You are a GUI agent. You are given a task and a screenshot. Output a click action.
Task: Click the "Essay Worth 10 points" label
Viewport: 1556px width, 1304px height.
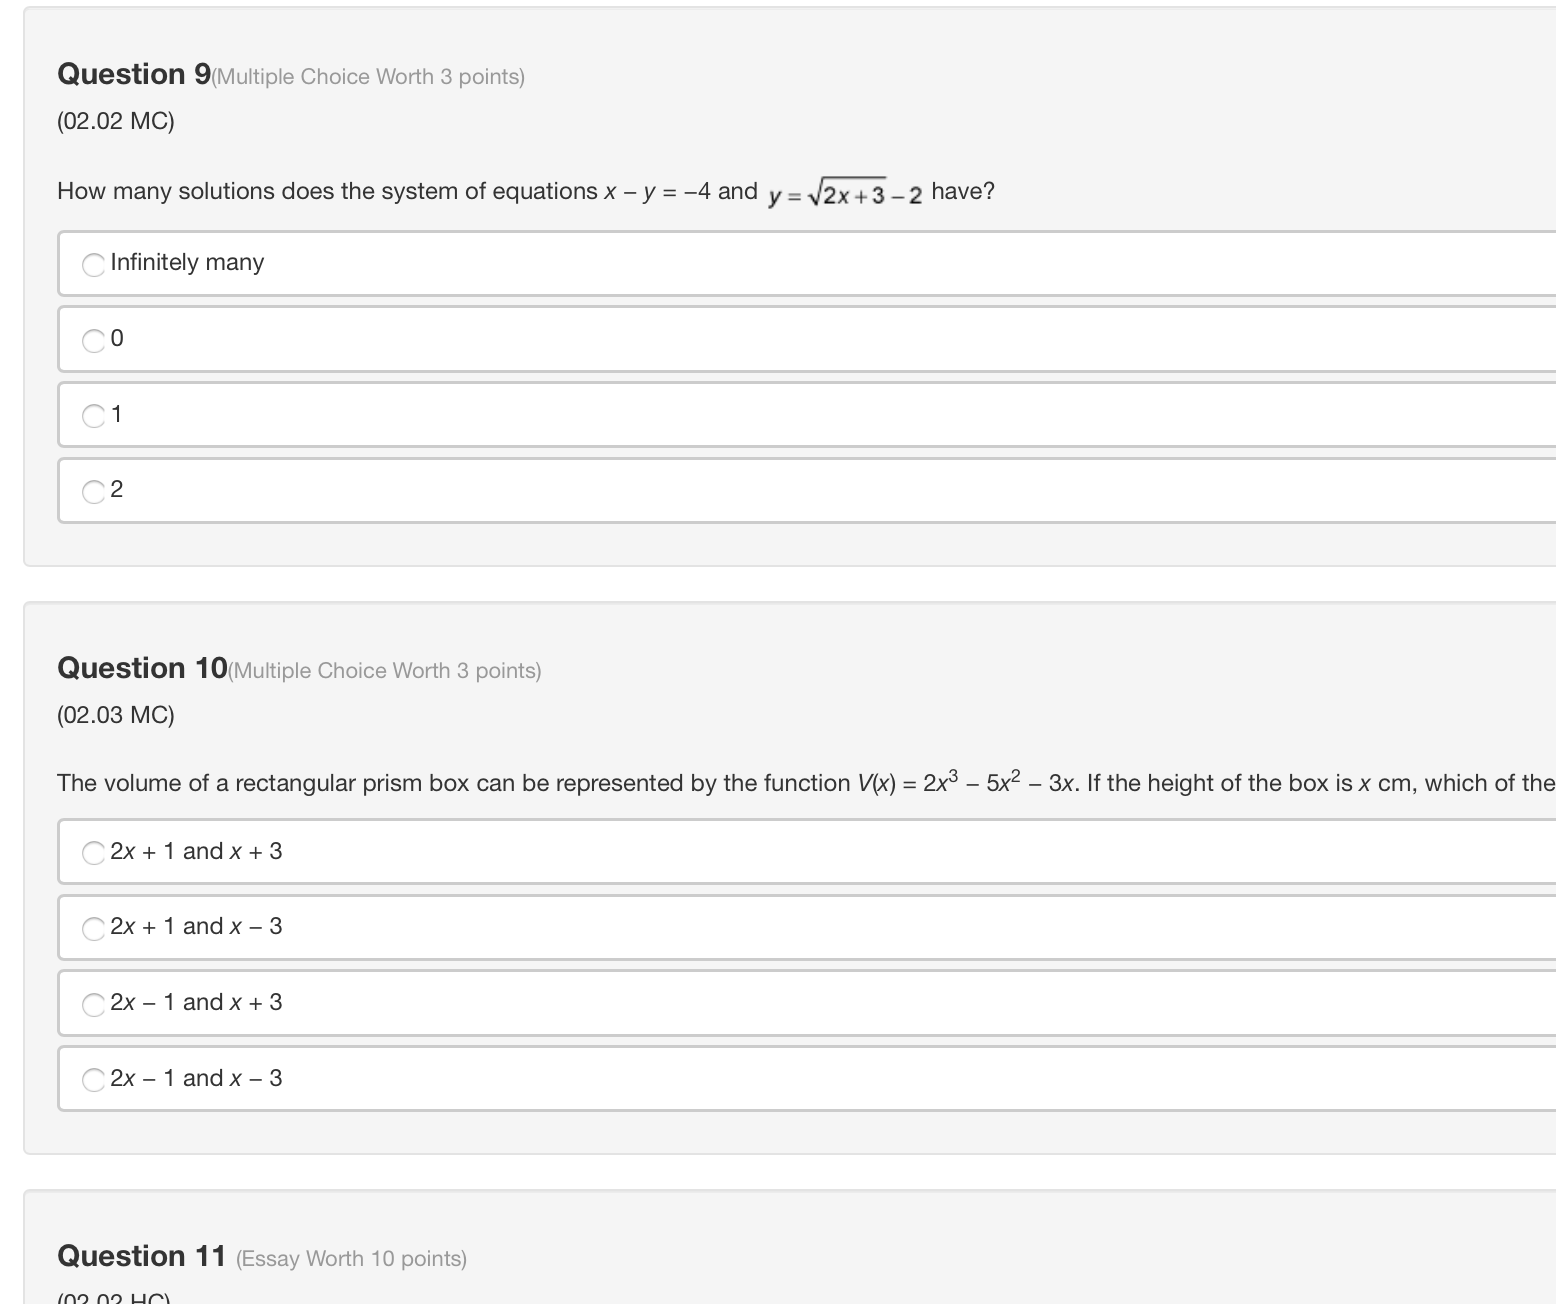351,1258
